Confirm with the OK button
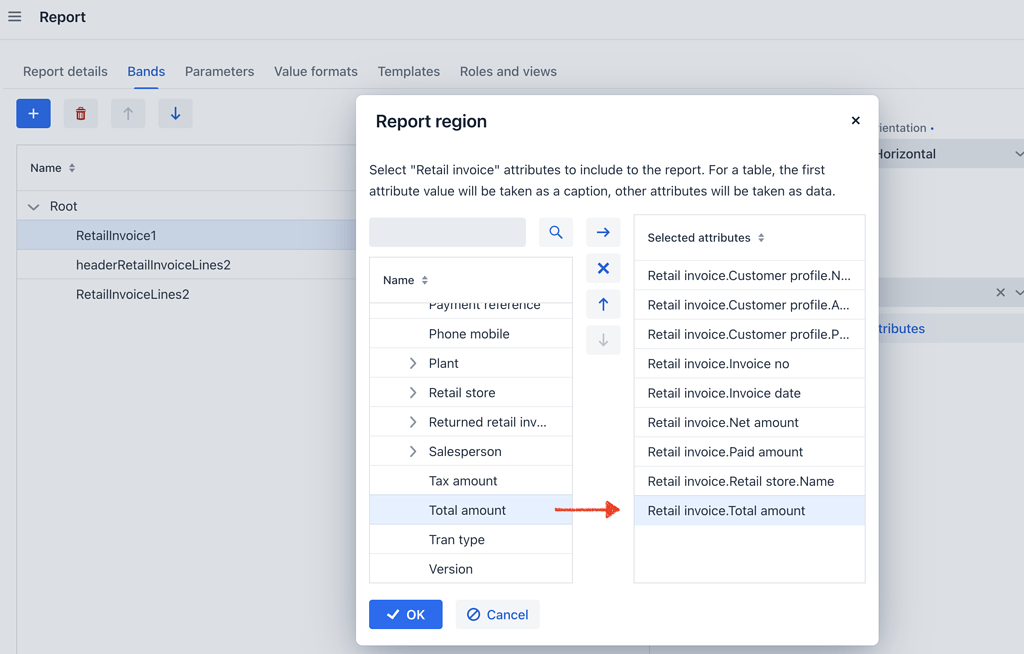 [406, 615]
